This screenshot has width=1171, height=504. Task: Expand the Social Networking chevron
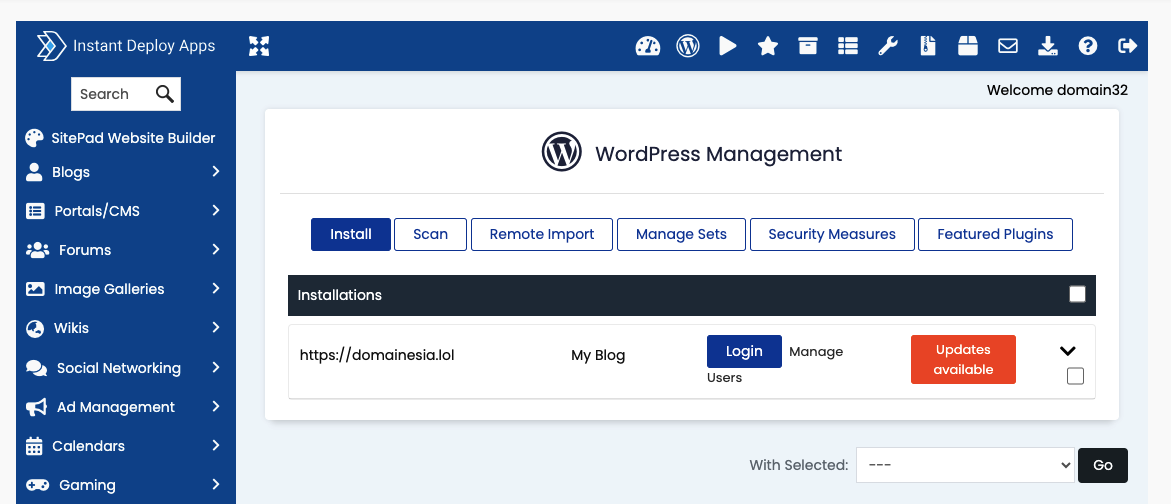[x=216, y=367]
